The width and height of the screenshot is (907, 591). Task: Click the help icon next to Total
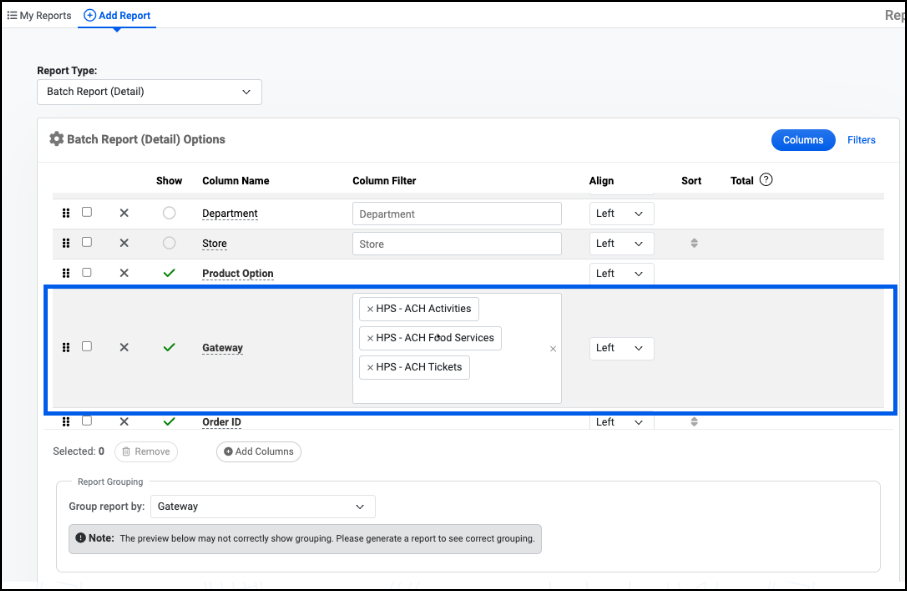(x=766, y=180)
